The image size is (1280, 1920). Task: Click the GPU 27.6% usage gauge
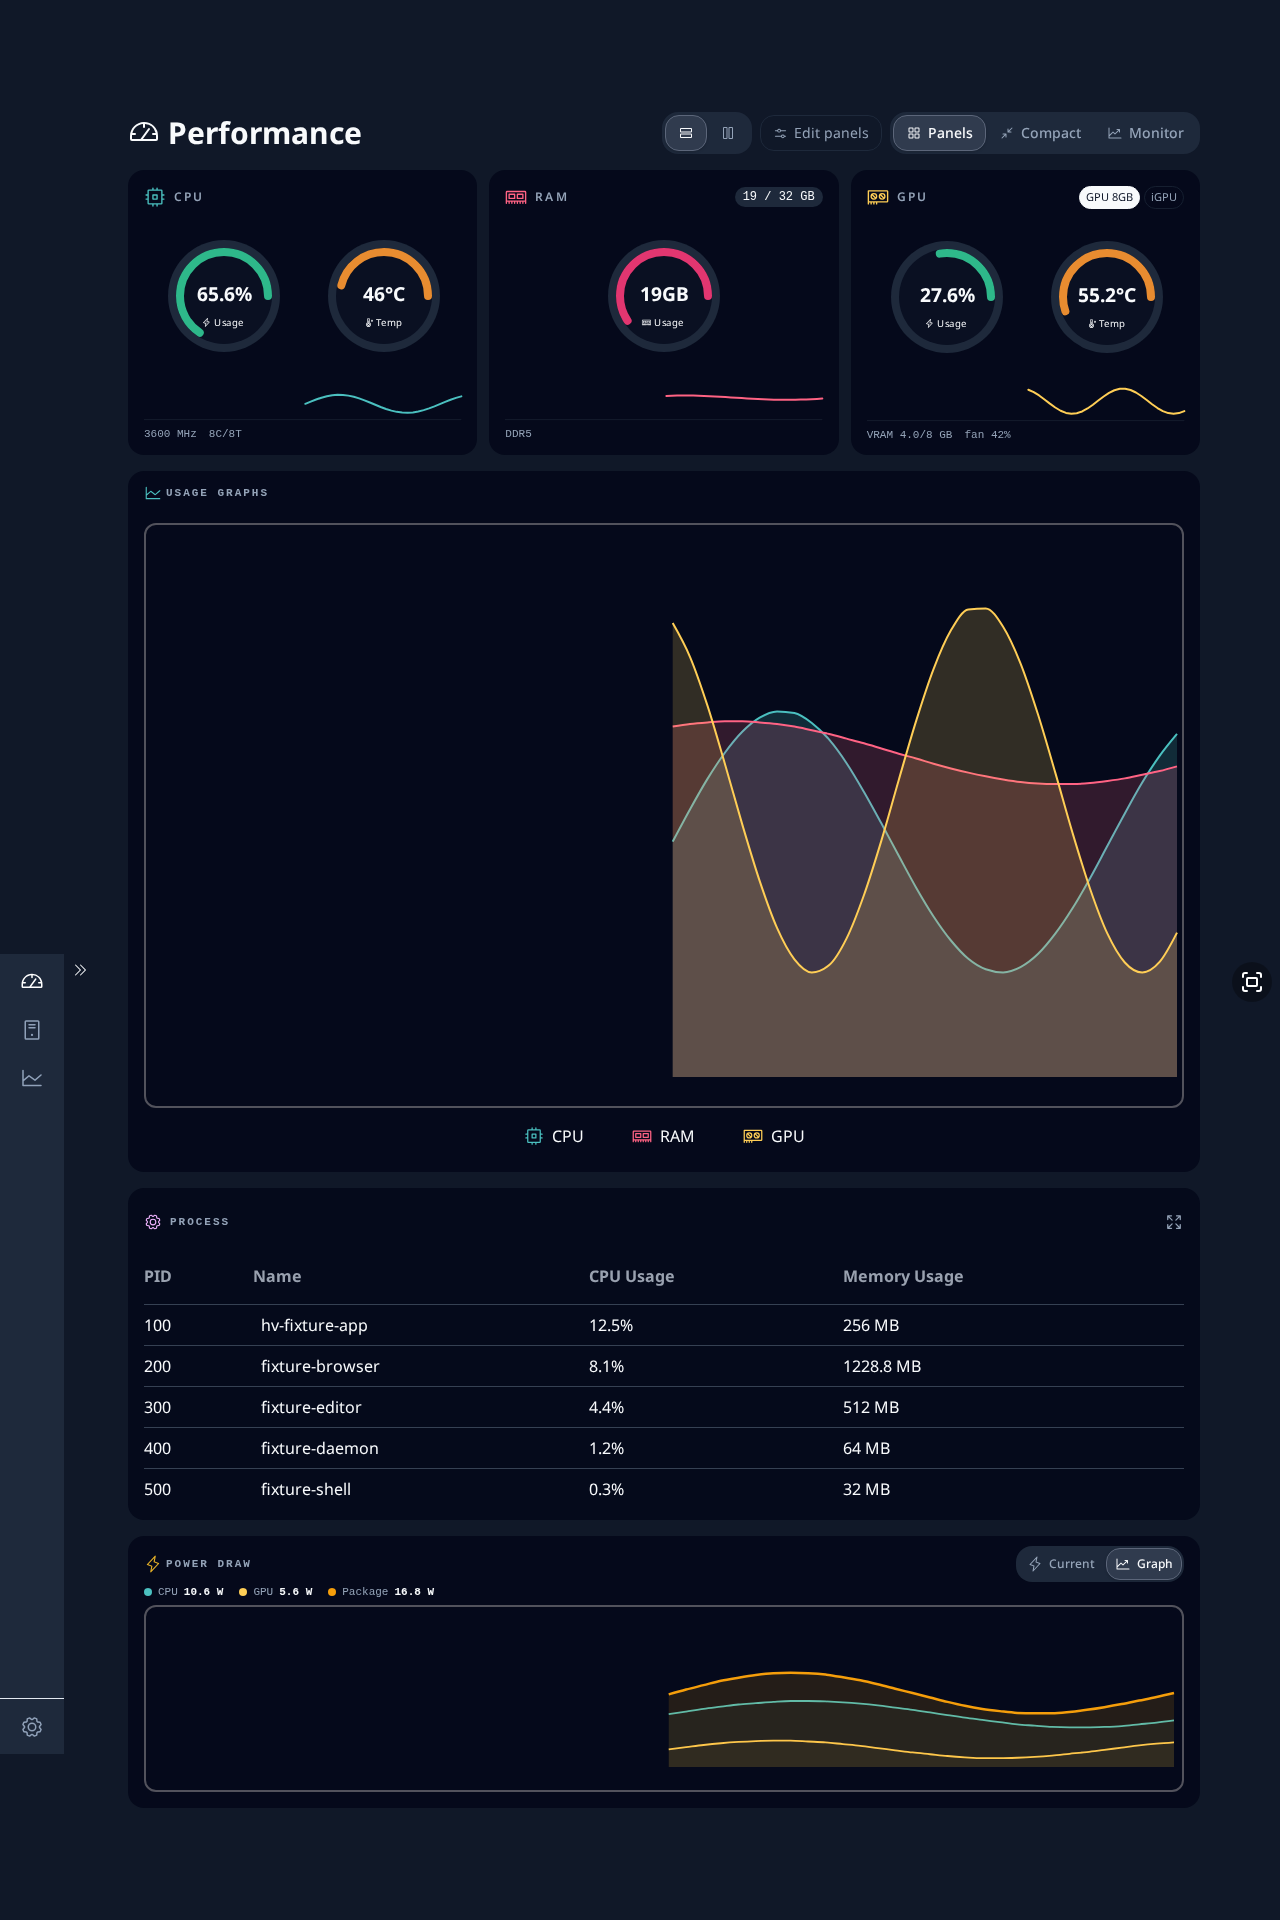(x=947, y=297)
